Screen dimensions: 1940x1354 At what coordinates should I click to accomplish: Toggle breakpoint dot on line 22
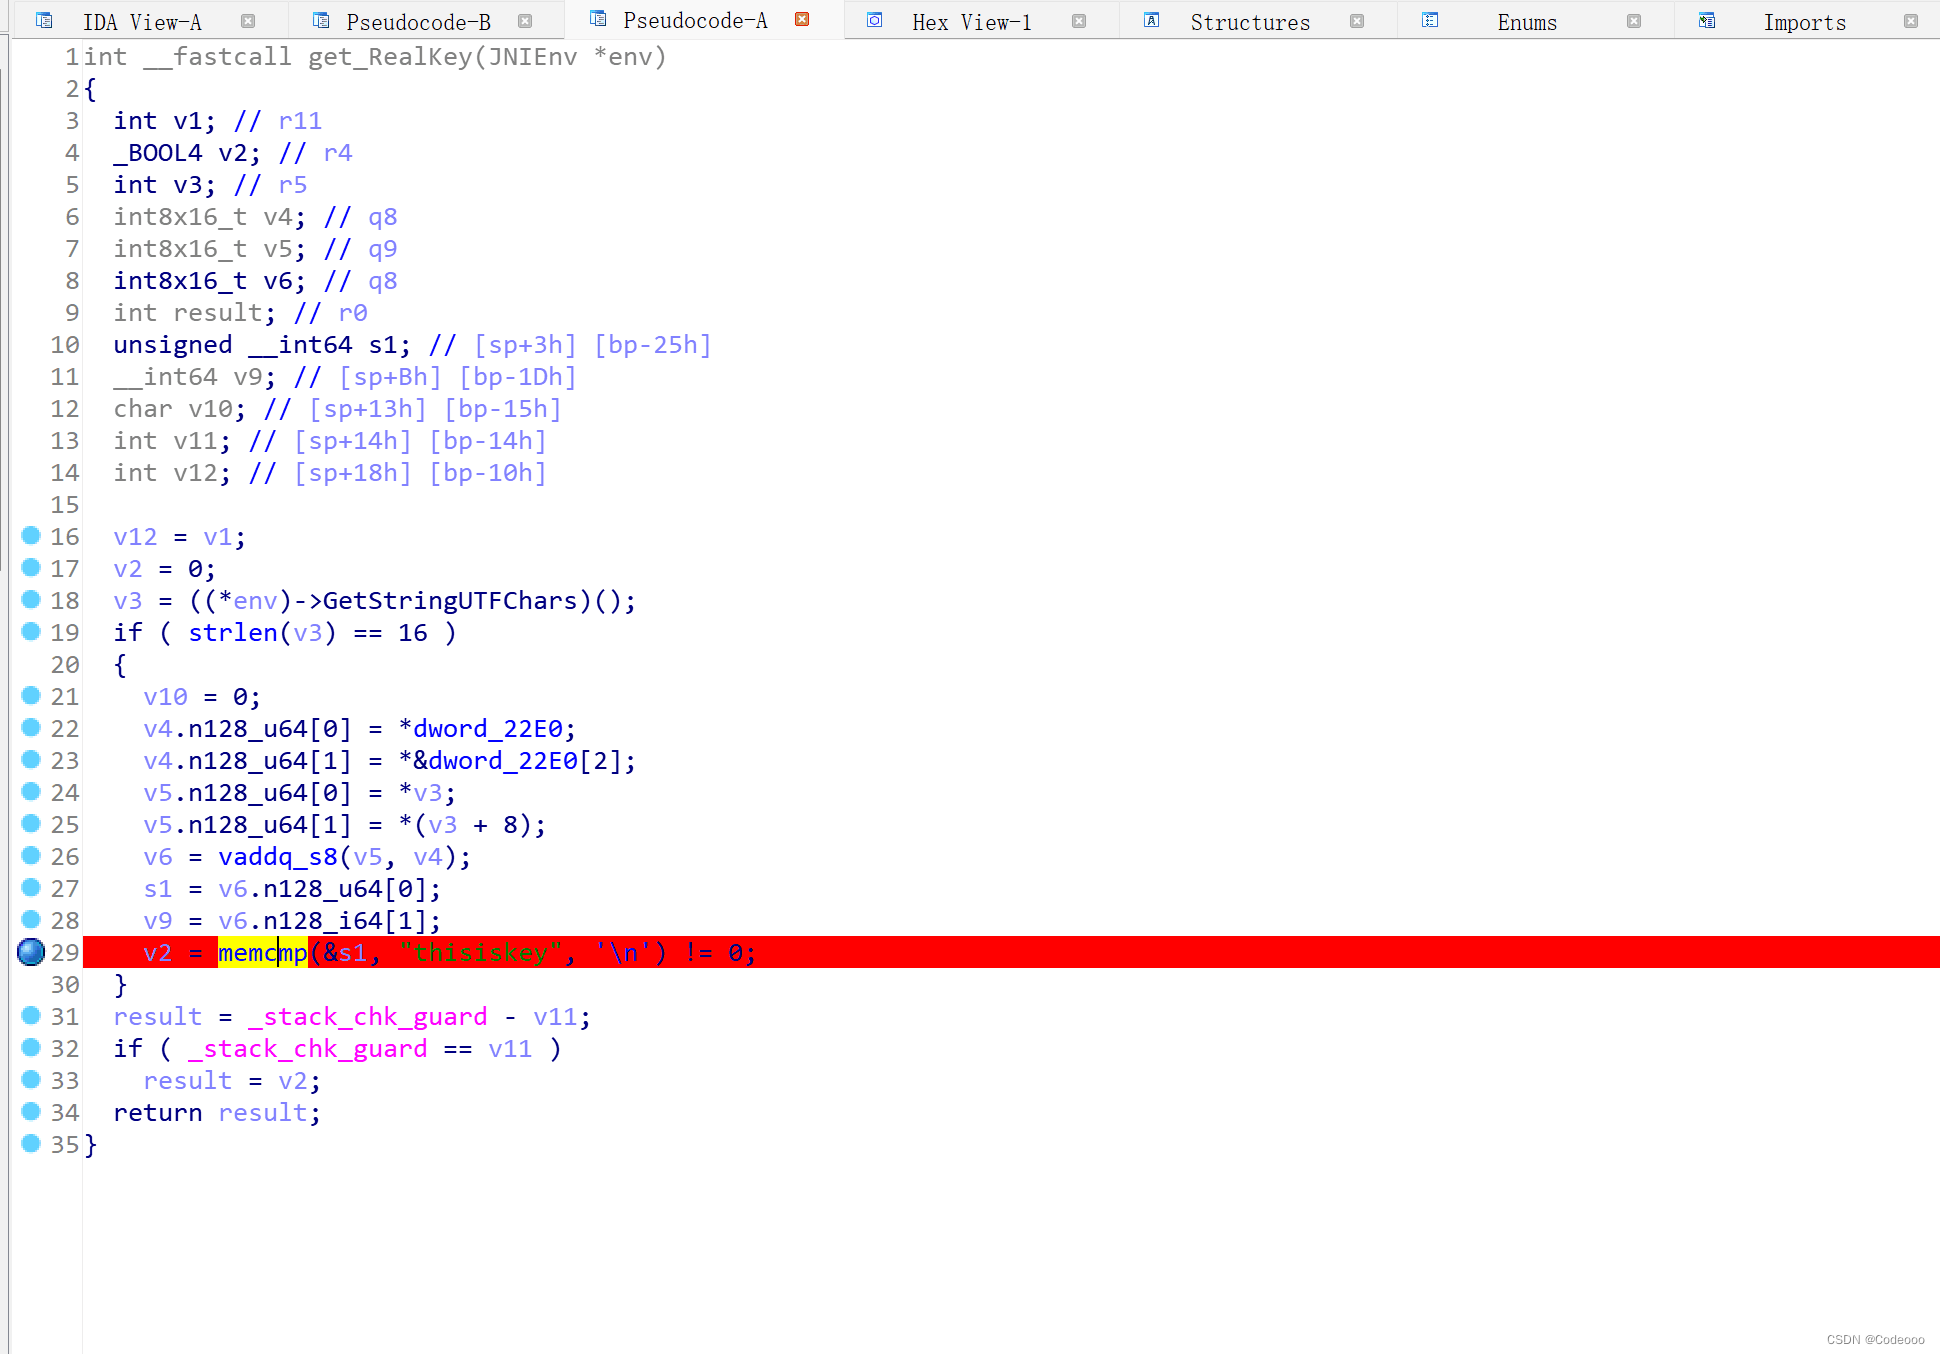[31, 727]
